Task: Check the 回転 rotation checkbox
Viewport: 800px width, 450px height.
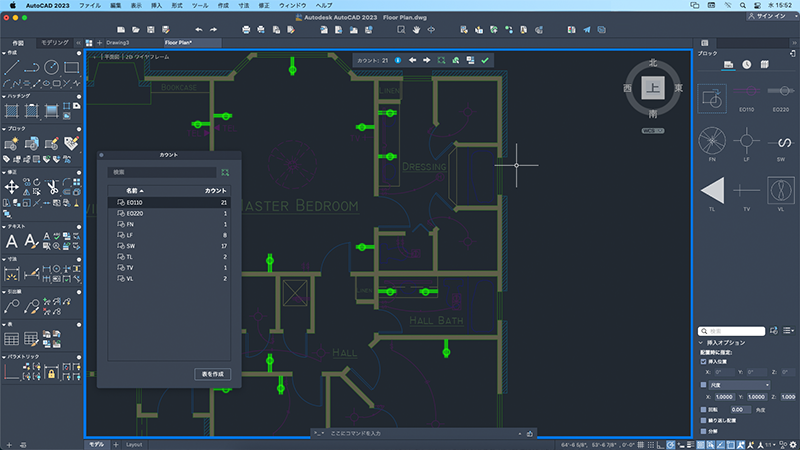Action: [x=703, y=409]
